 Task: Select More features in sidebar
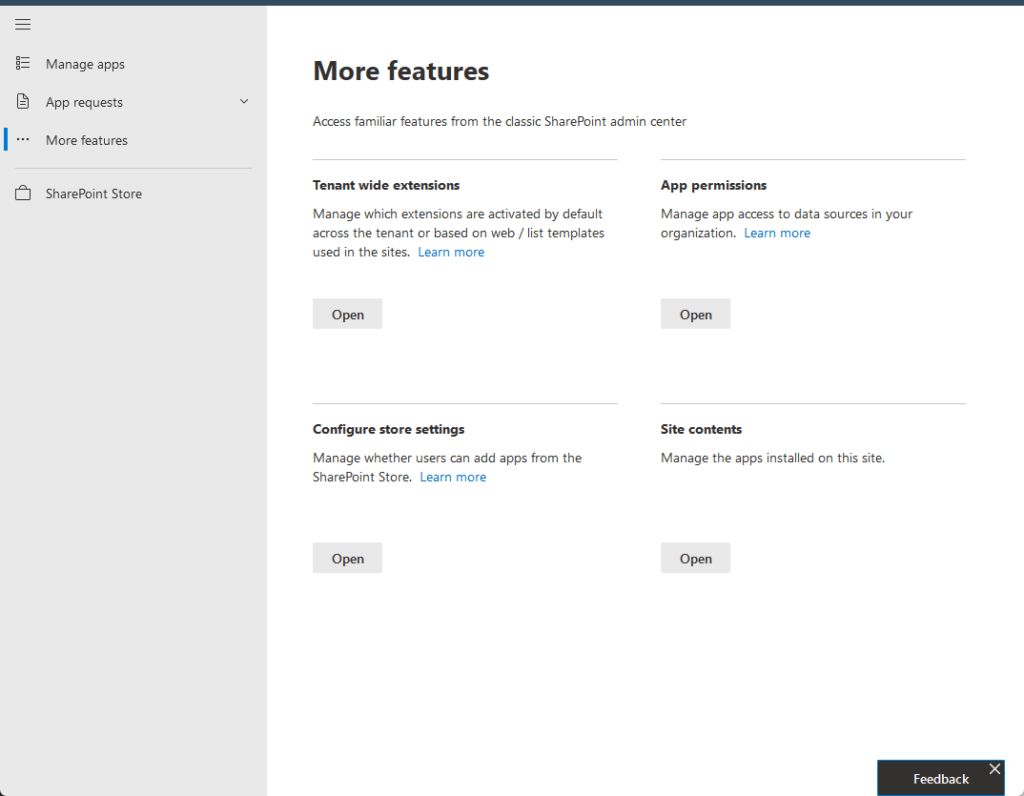[86, 140]
